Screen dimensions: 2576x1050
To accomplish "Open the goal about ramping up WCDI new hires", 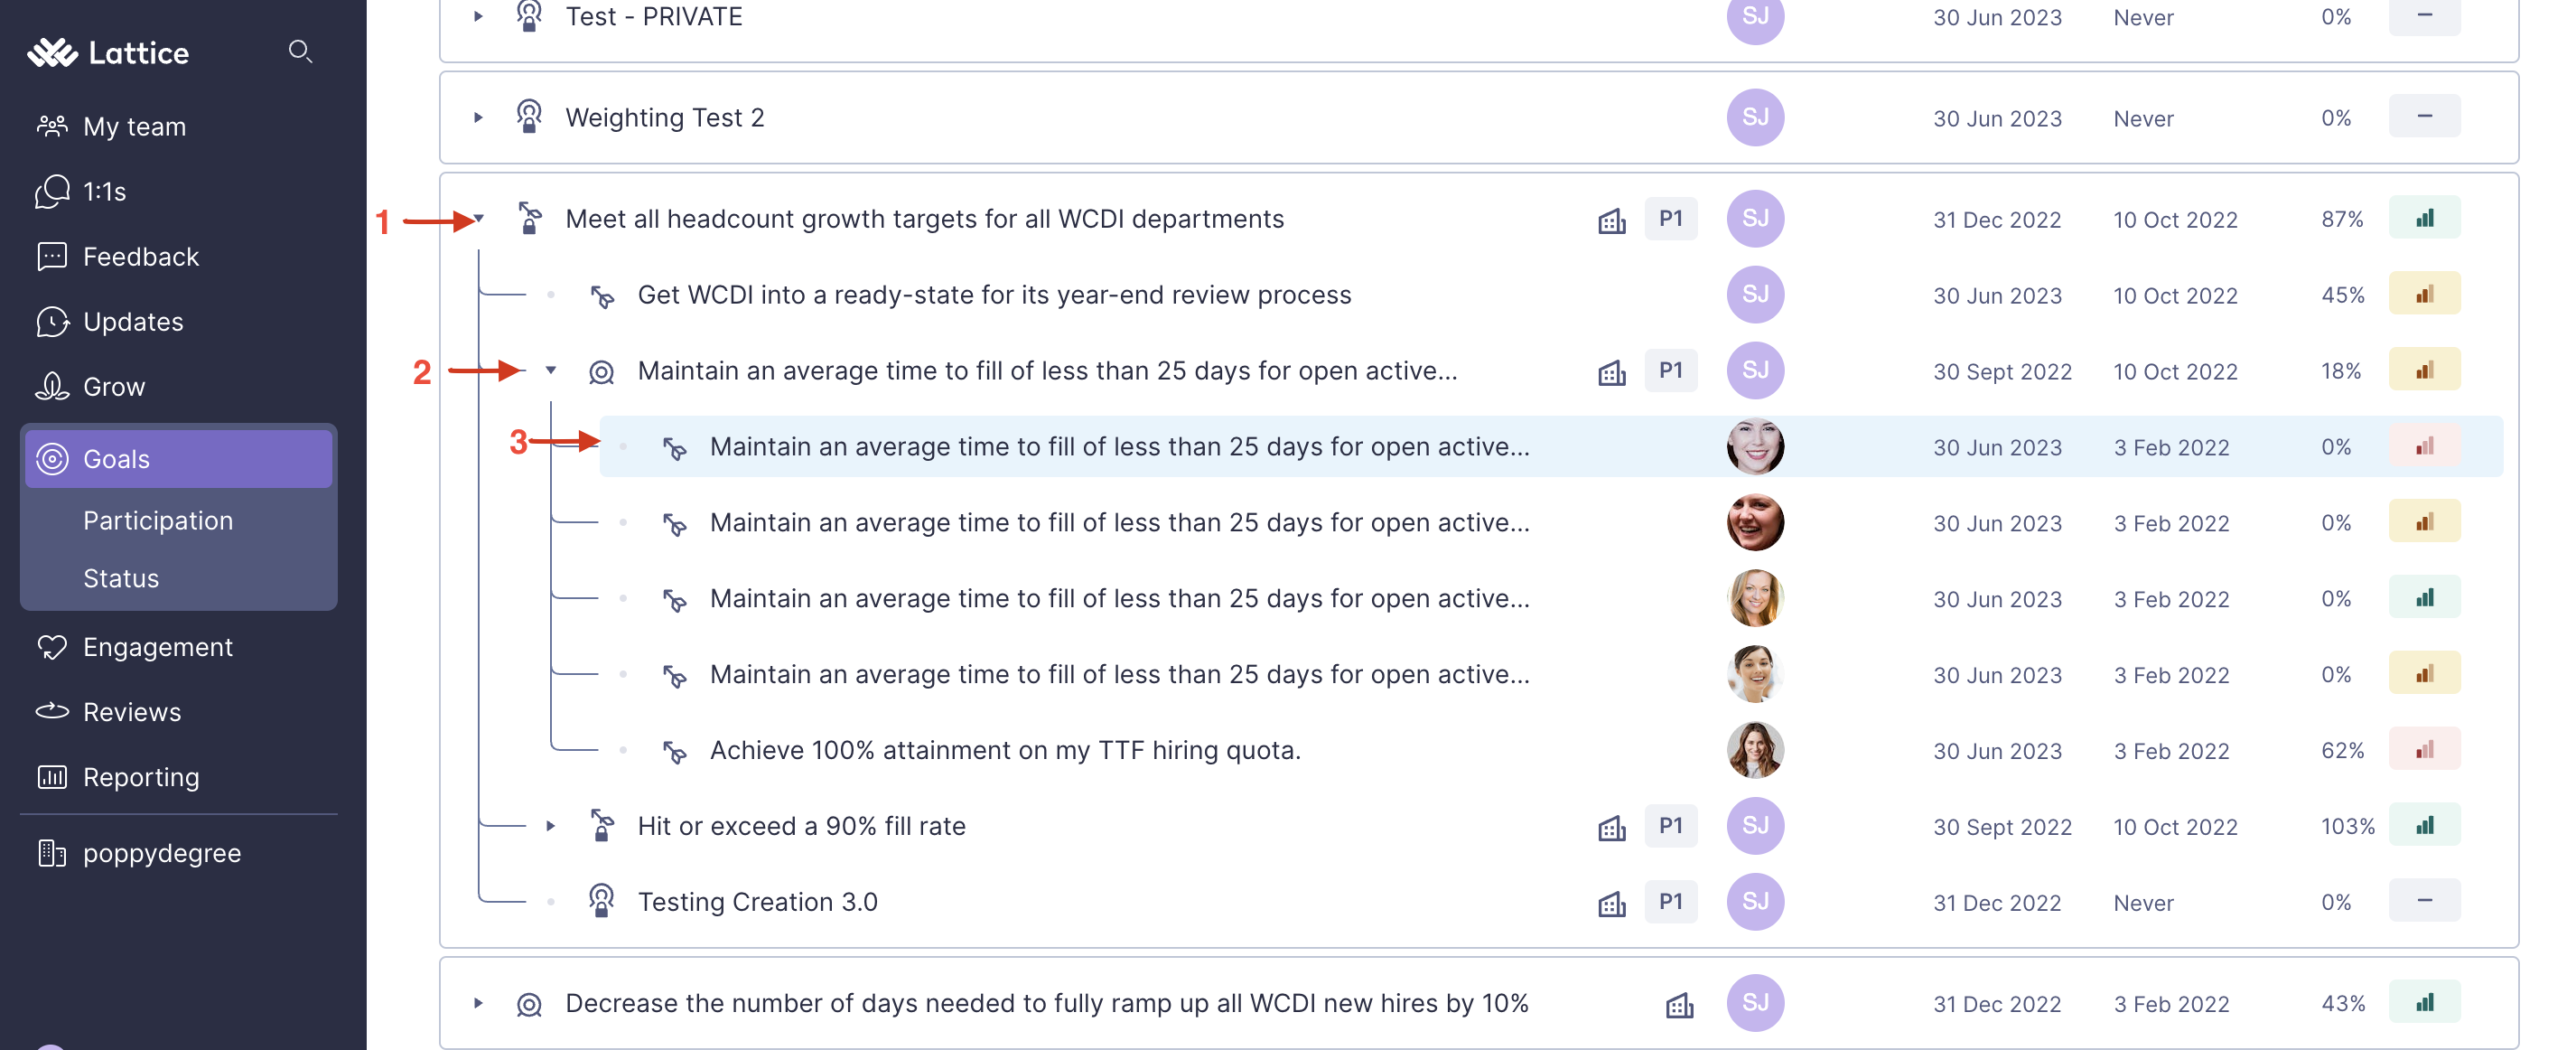I will pyautogui.click(x=1046, y=1003).
